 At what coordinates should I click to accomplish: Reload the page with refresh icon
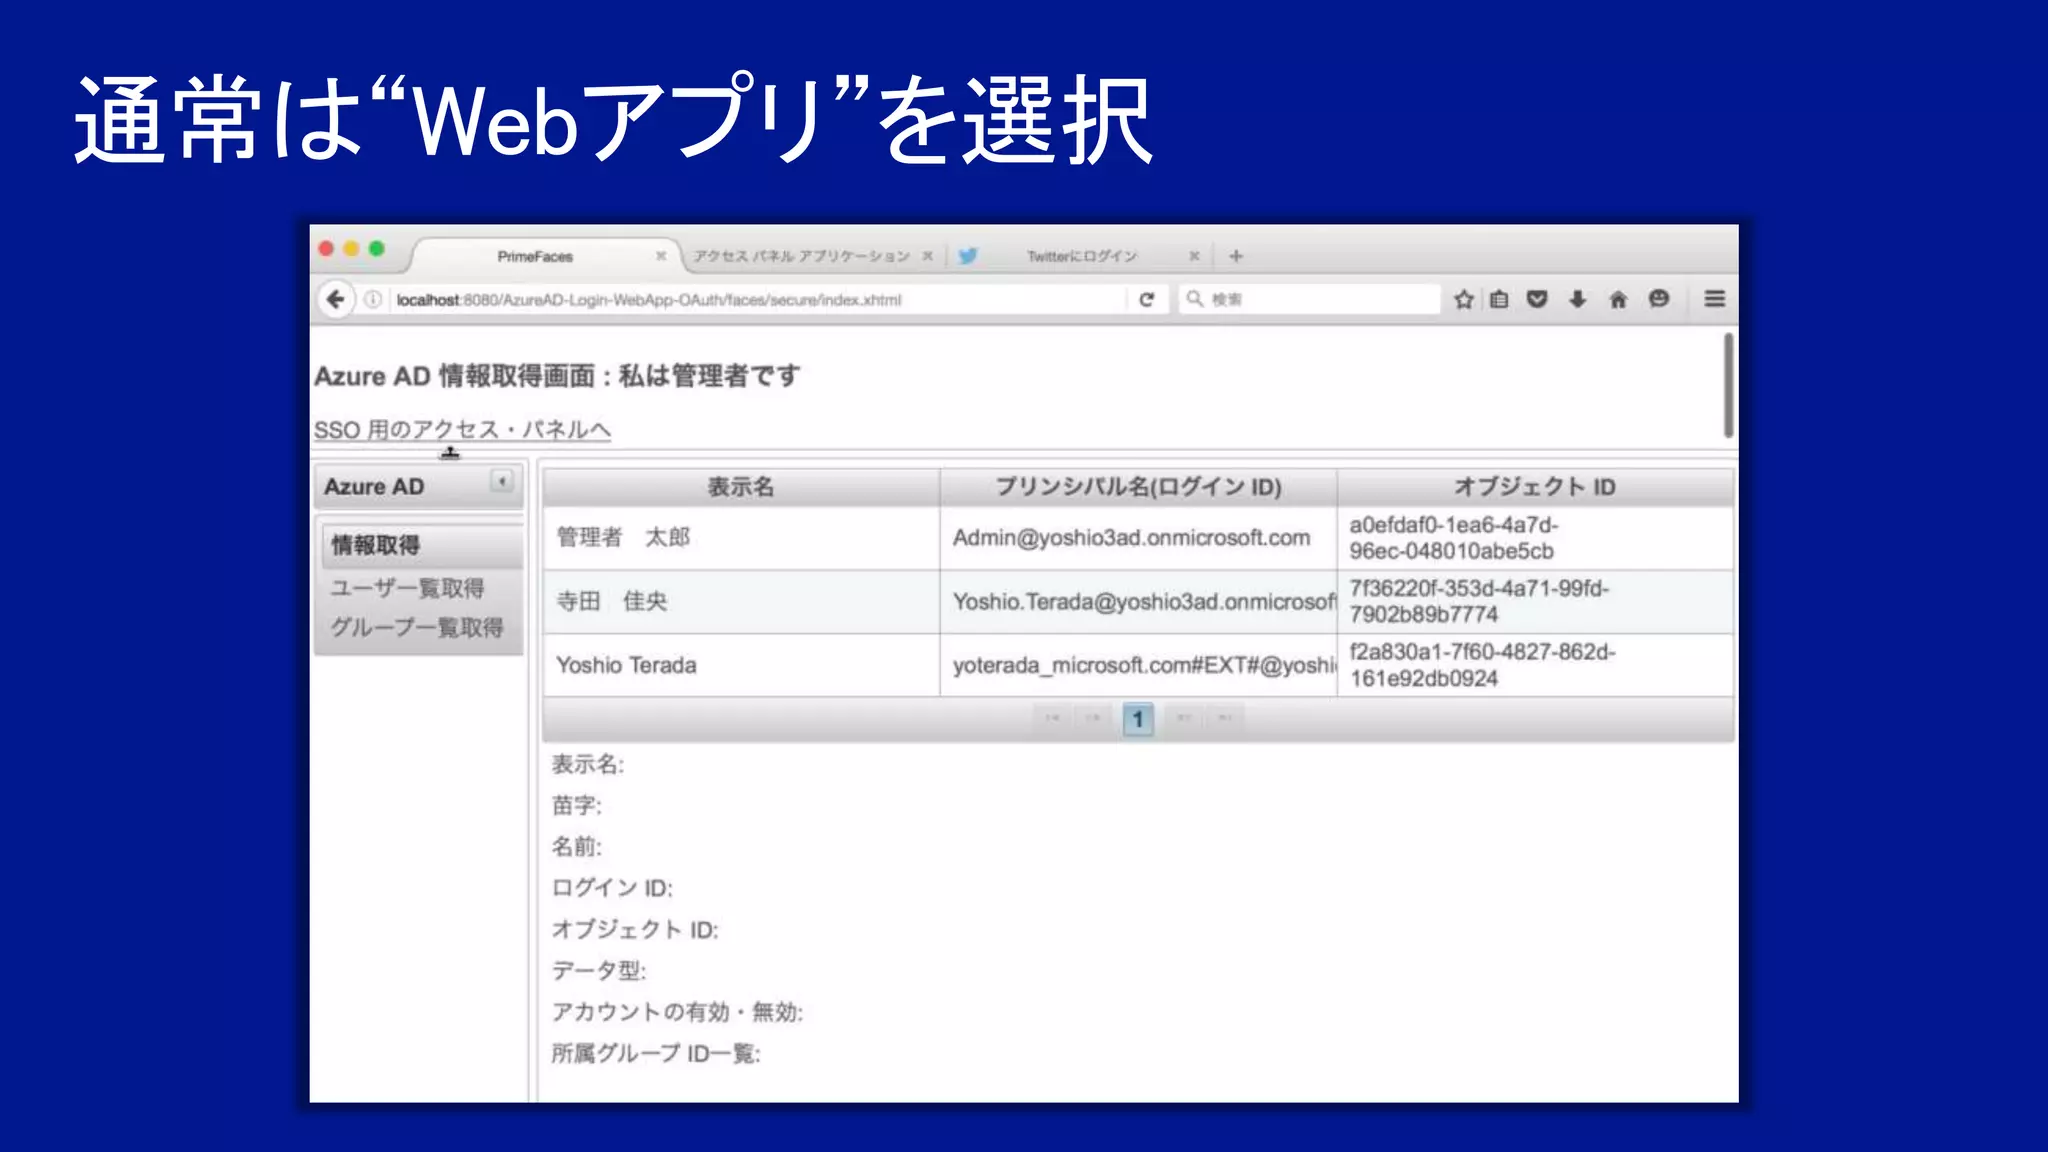click(1147, 299)
